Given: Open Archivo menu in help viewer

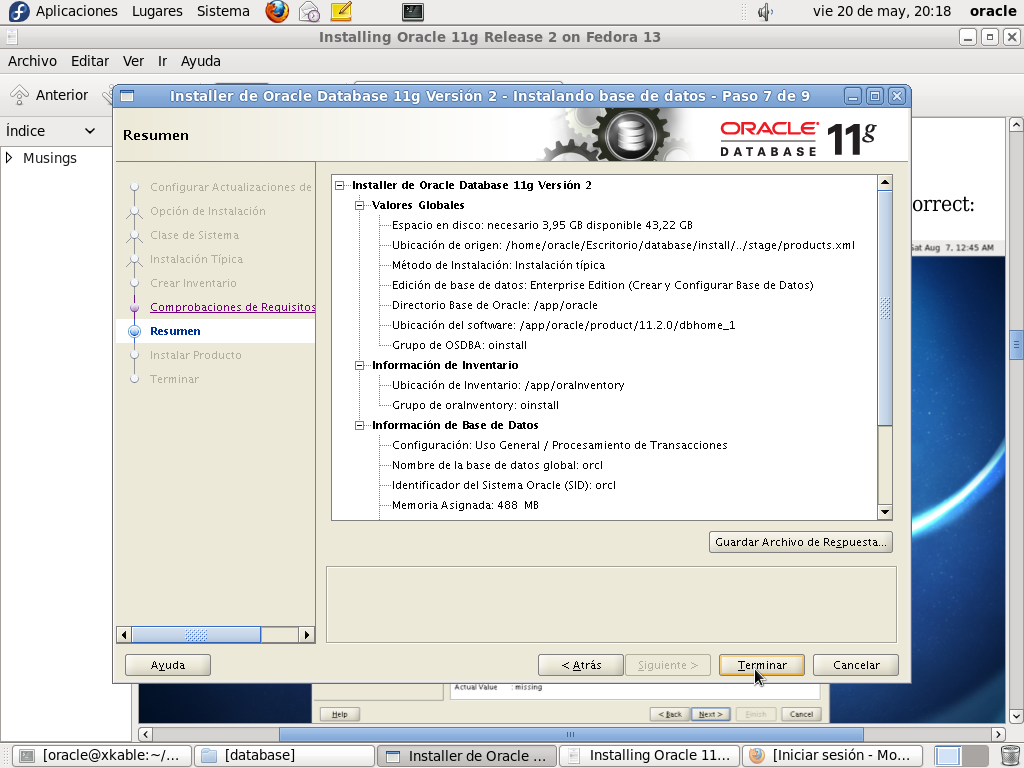Looking at the screenshot, I should click(32, 61).
